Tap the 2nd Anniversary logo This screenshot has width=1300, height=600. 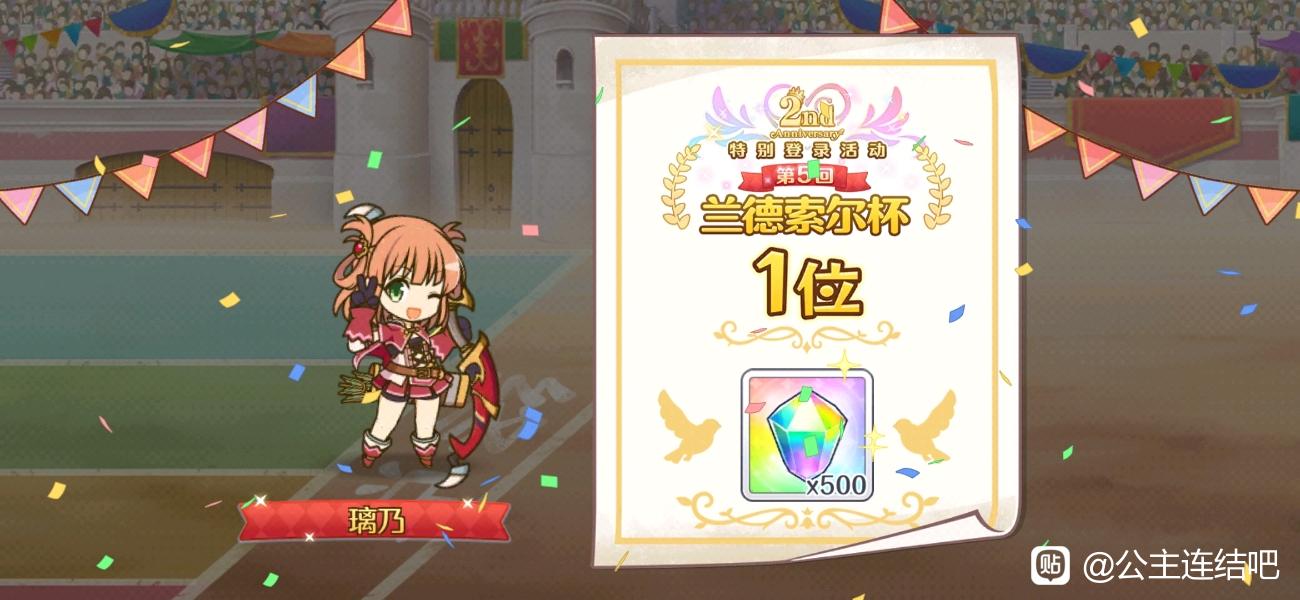[806, 115]
